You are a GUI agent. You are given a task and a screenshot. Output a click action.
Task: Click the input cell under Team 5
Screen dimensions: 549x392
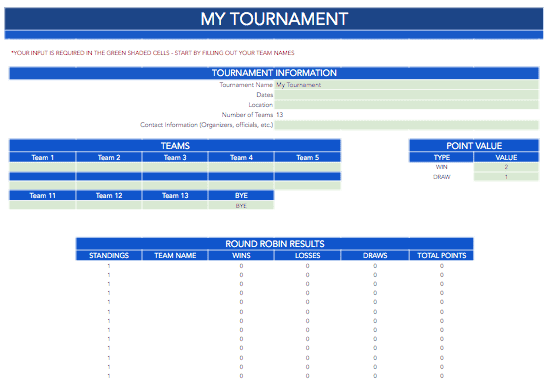point(307,167)
